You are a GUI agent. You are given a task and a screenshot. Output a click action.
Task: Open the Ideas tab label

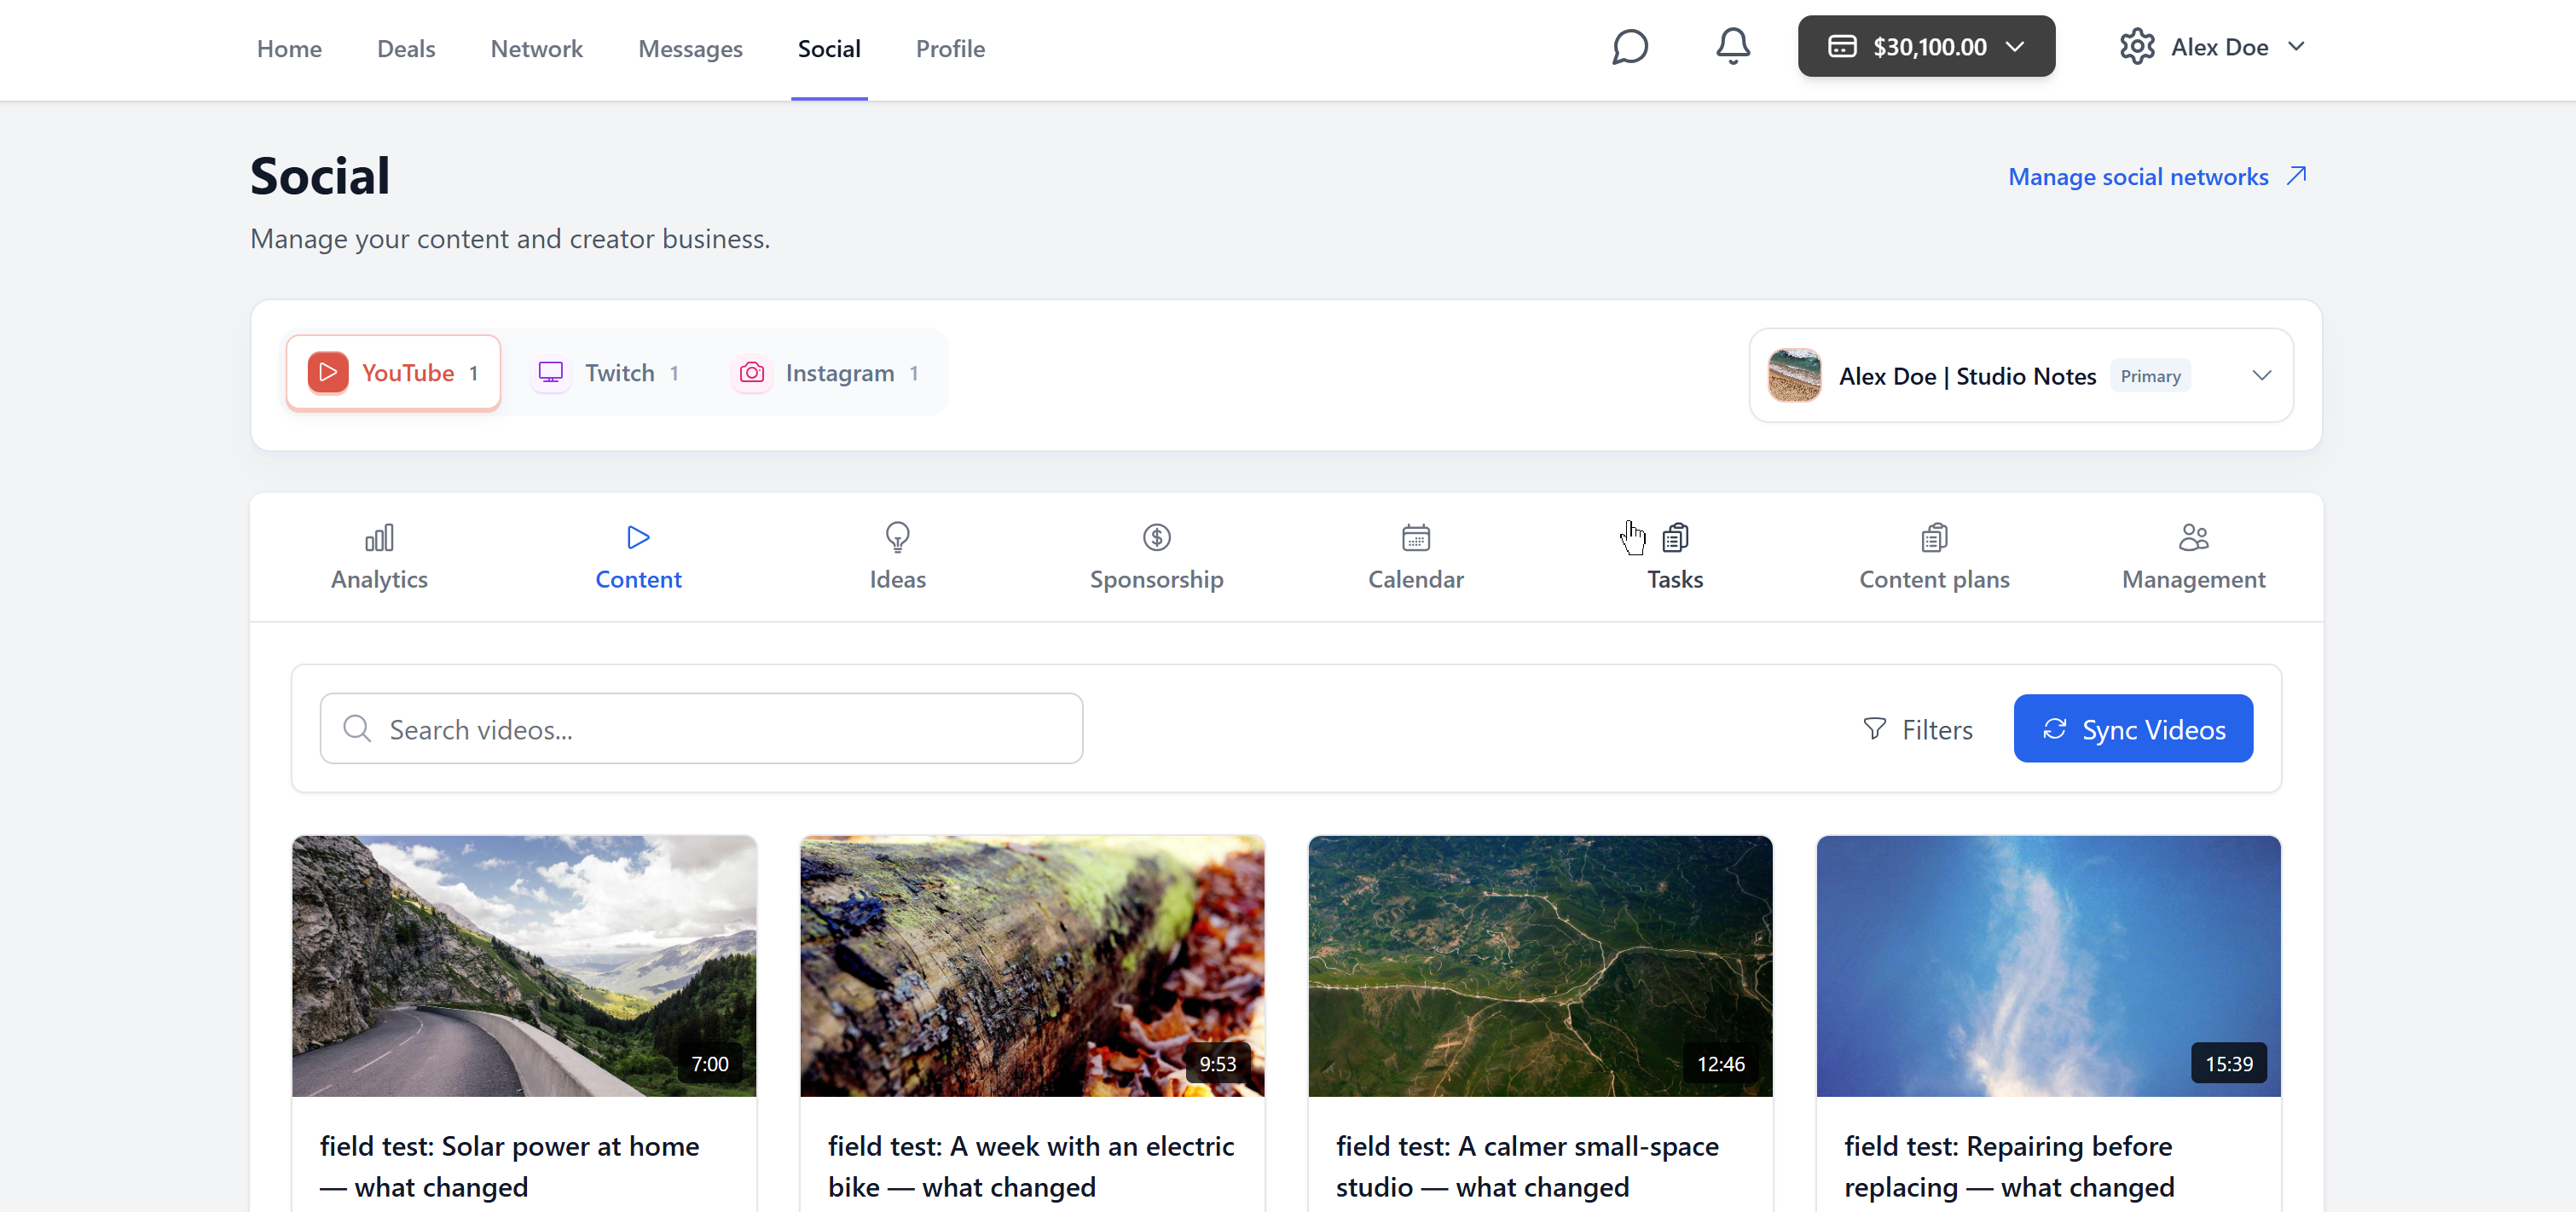[898, 579]
